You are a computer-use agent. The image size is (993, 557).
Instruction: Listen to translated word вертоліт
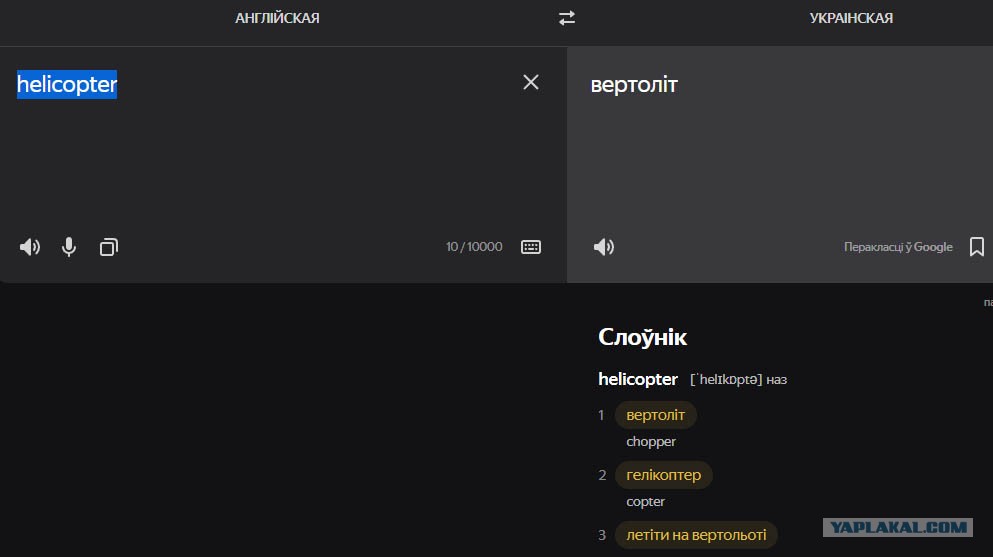click(x=604, y=247)
